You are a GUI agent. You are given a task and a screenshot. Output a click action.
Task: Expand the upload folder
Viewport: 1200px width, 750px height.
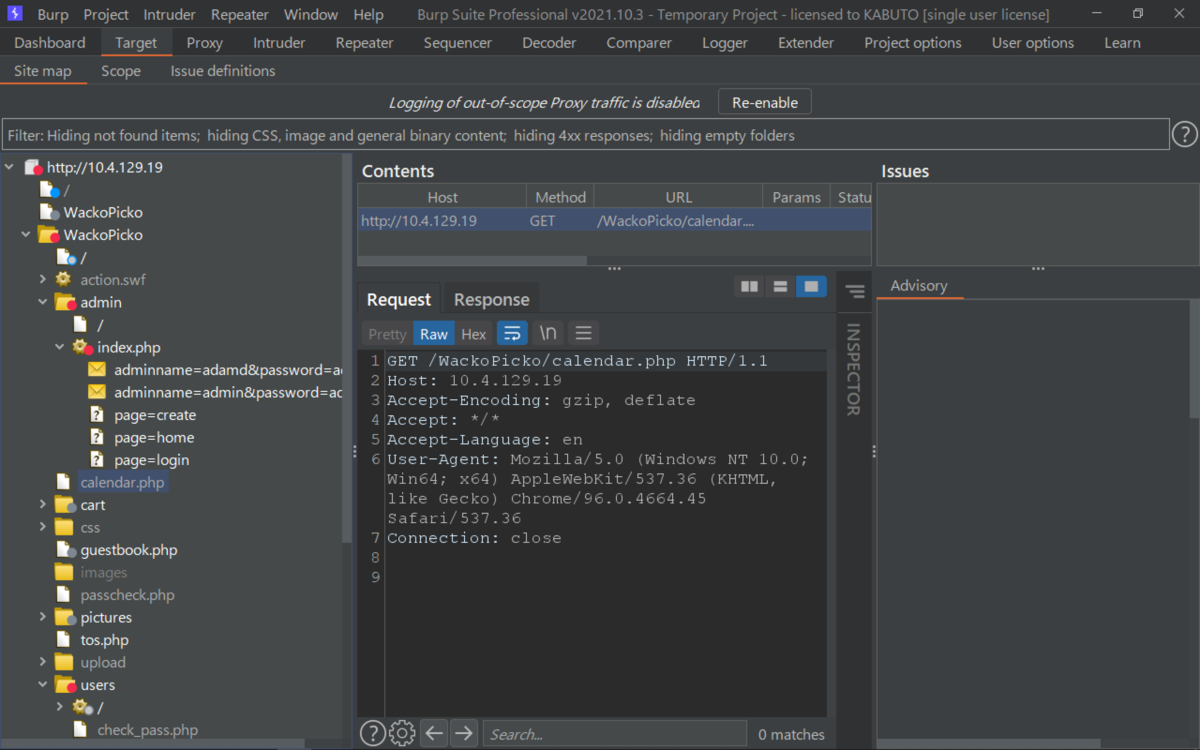pyautogui.click(x=43, y=662)
